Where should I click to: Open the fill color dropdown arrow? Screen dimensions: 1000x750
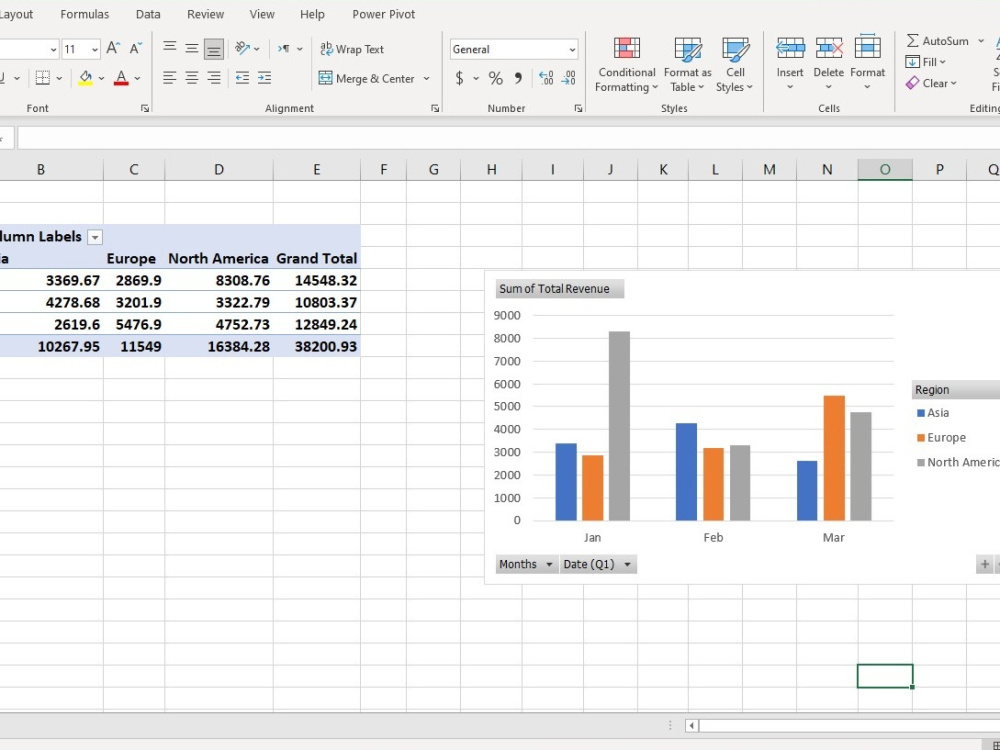pos(101,78)
